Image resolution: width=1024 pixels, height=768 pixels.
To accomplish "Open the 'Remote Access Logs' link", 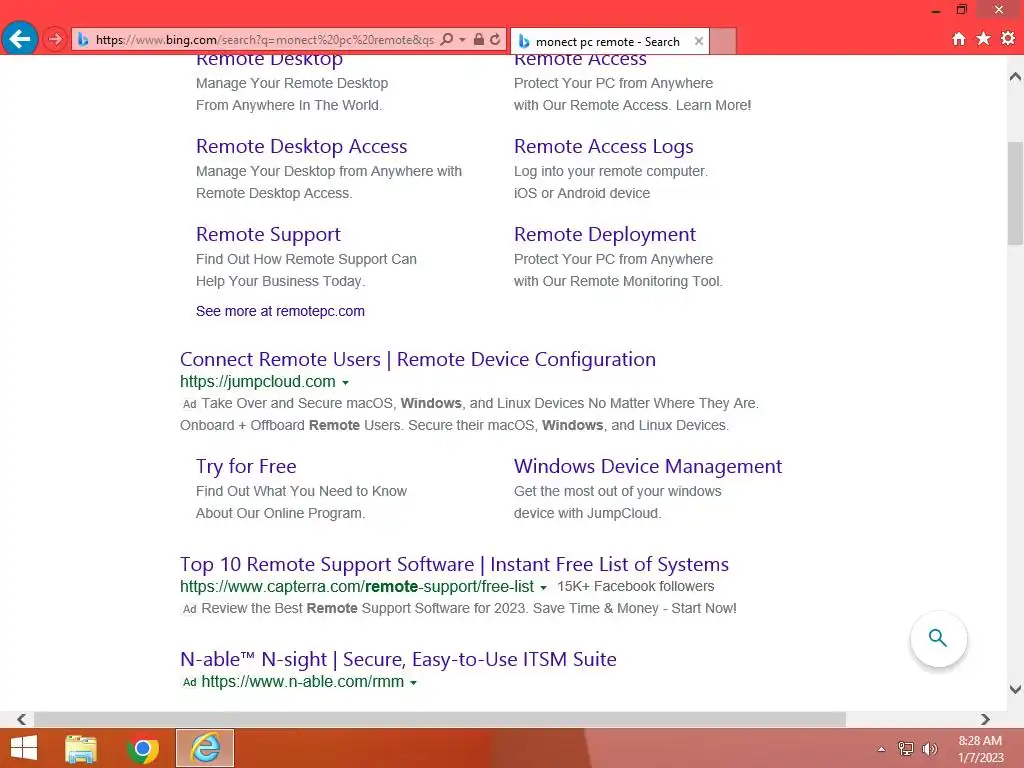I will point(603,146).
